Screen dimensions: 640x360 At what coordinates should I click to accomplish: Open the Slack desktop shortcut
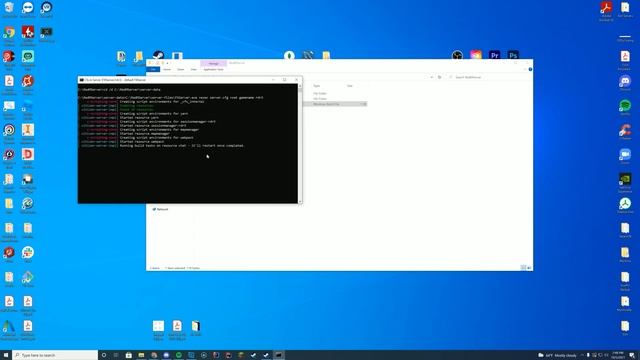pyautogui.click(x=28, y=253)
